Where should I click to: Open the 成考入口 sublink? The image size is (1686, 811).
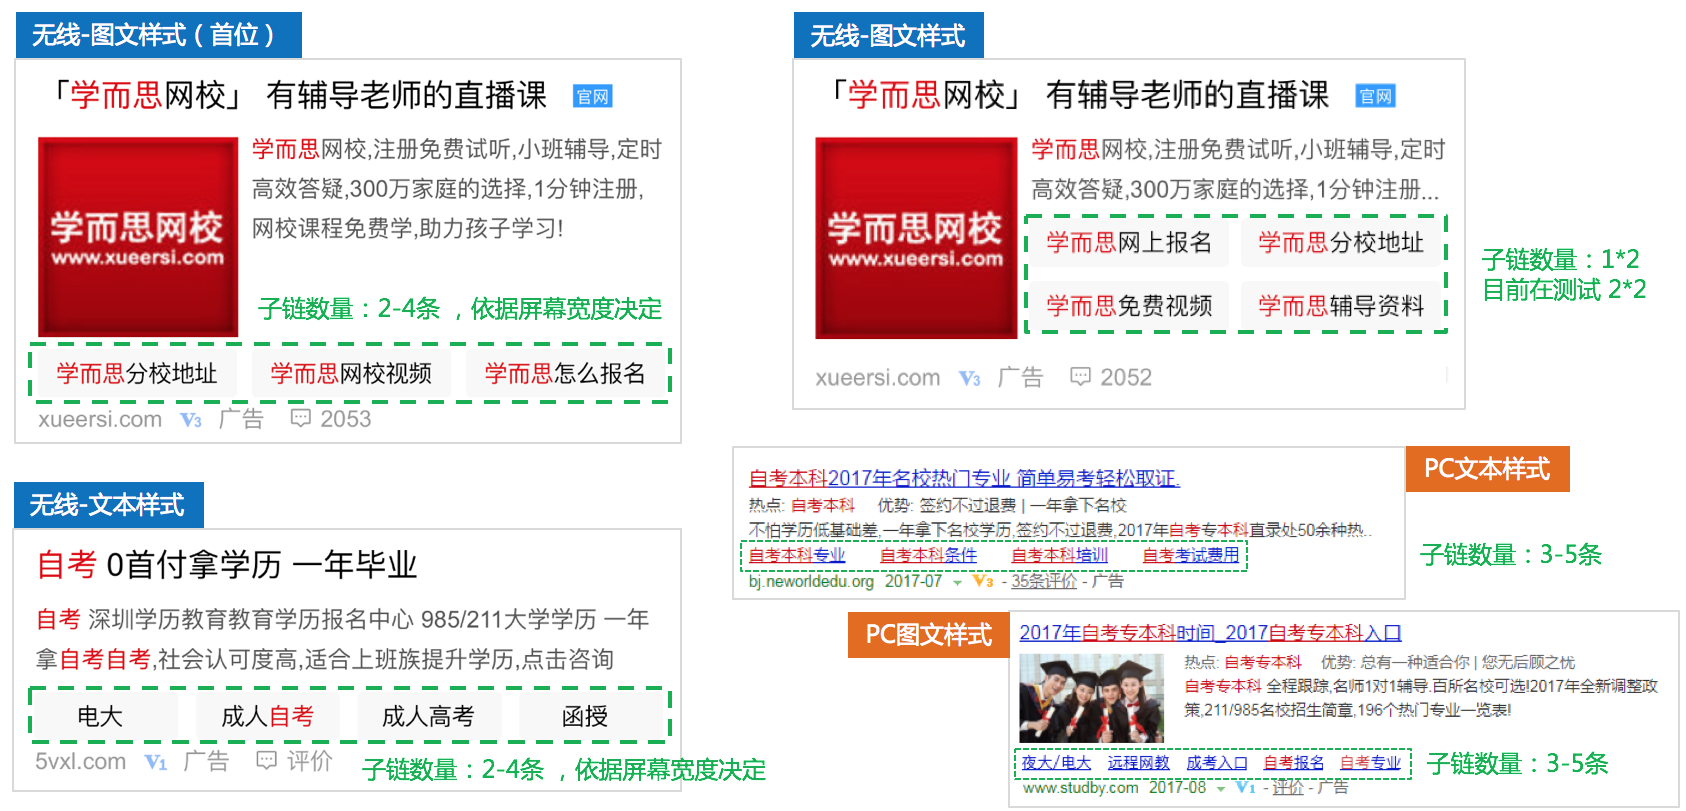(1217, 763)
